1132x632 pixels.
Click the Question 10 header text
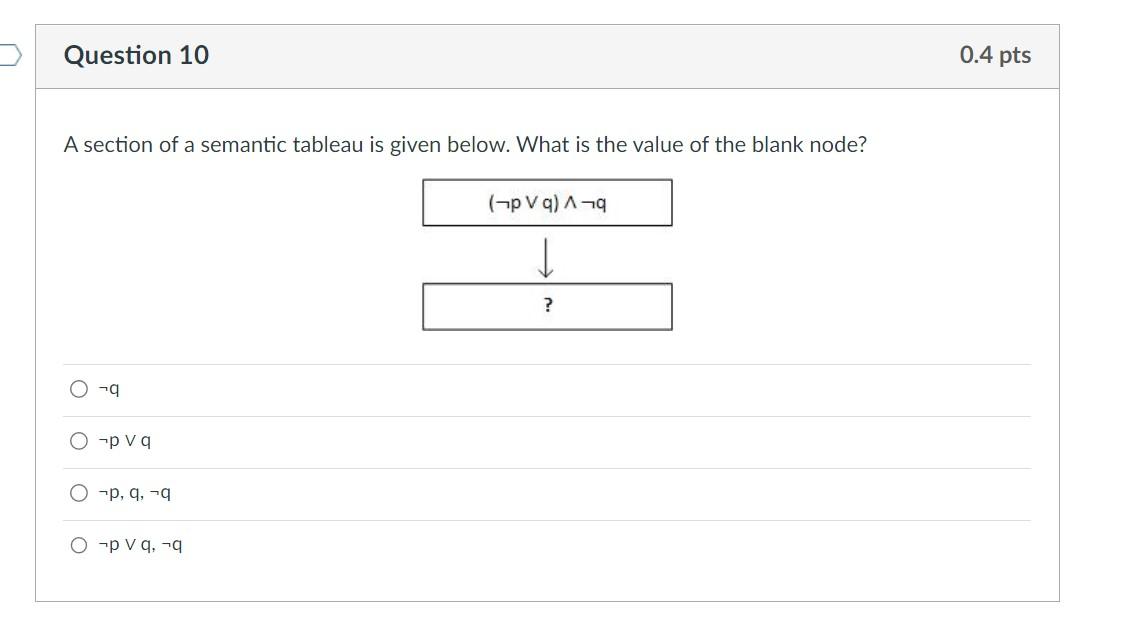click(x=138, y=55)
